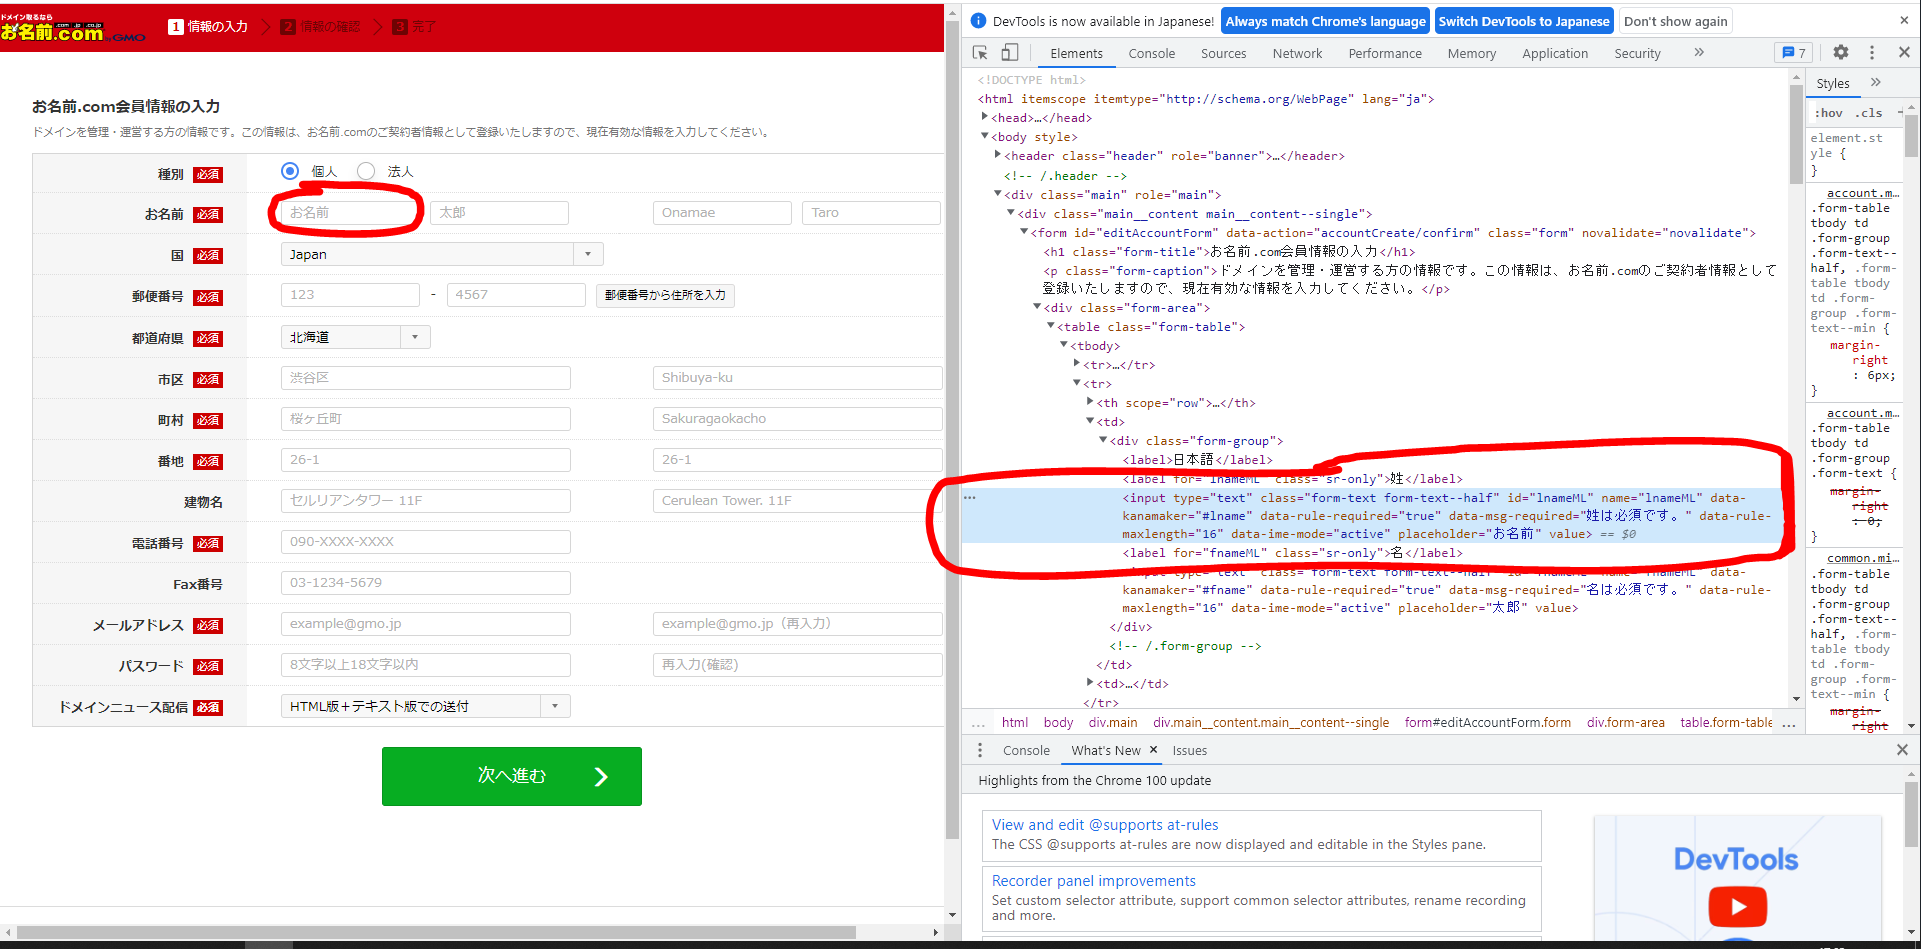This screenshot has width=1921, height=949.
Task: Click Don't show again button
Action: point(1676,21)
